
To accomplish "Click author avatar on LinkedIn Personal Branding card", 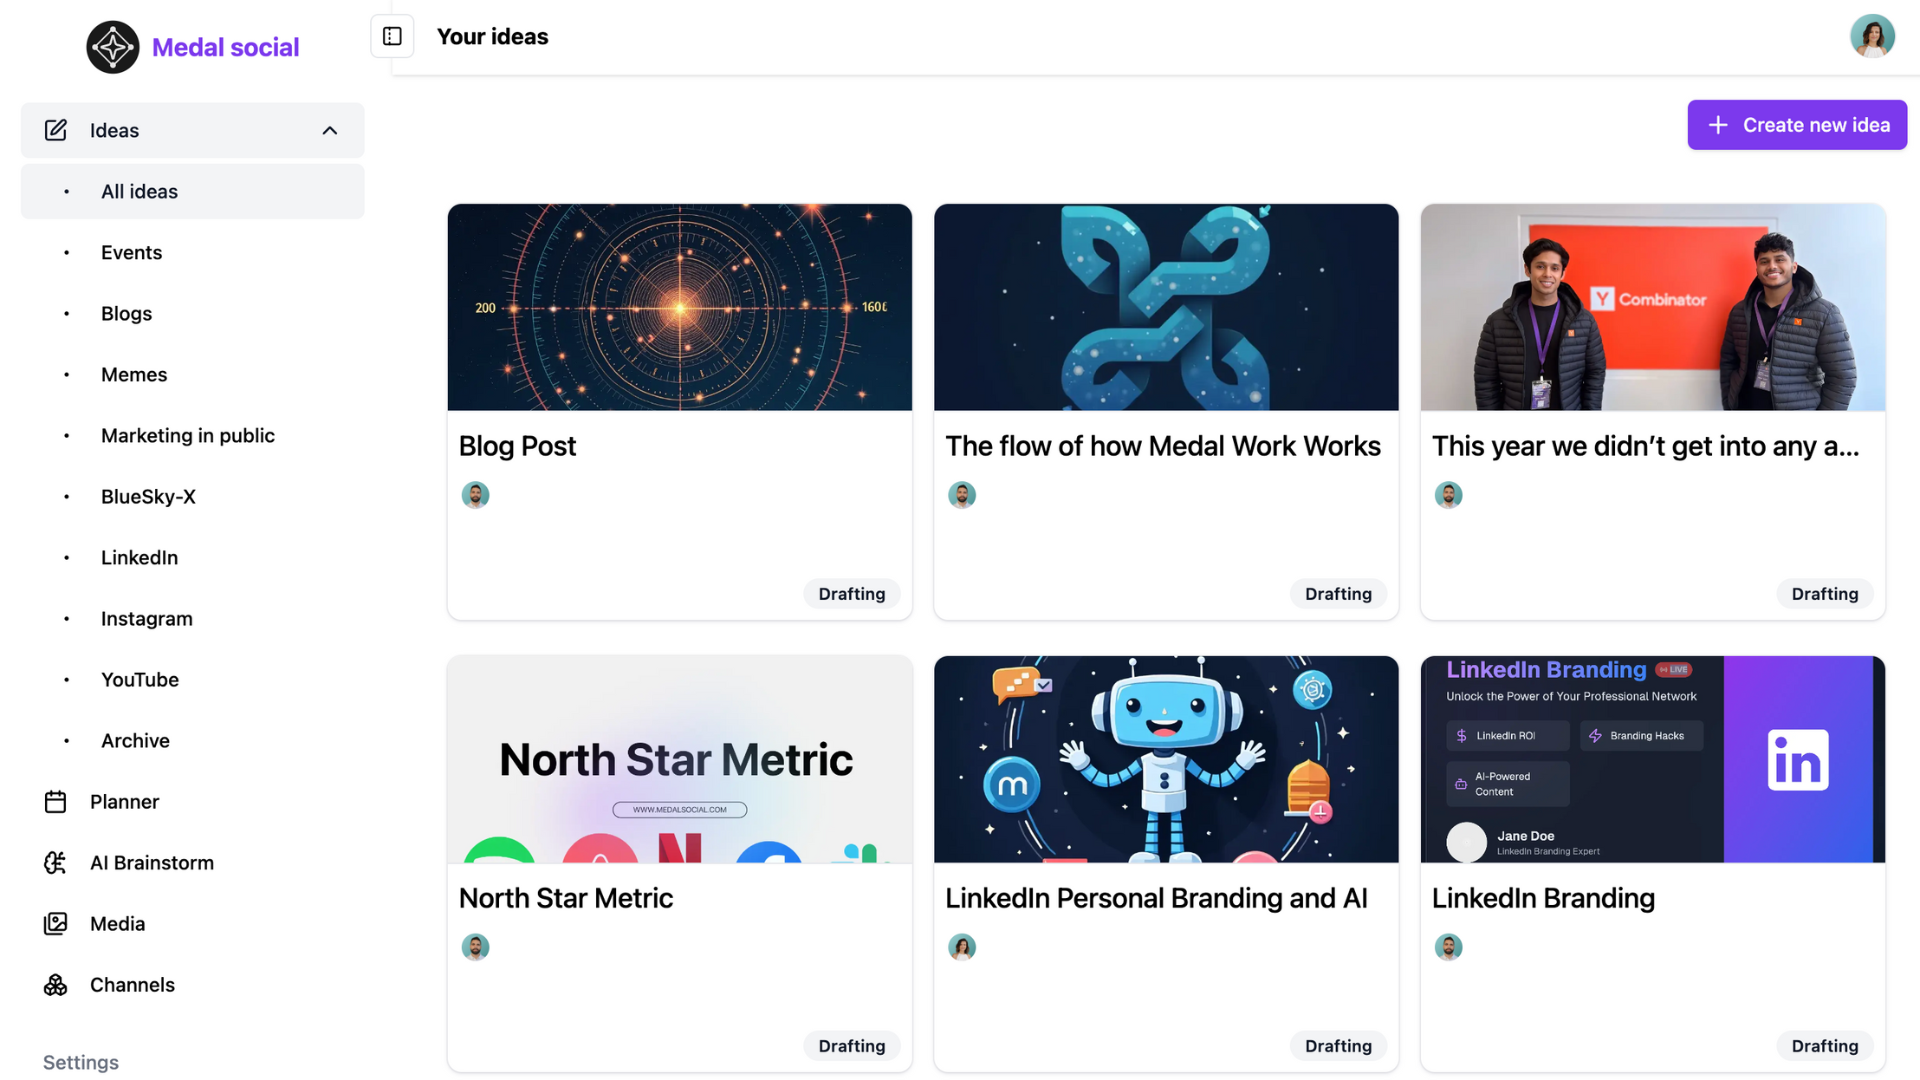I will tap(962, 947).
